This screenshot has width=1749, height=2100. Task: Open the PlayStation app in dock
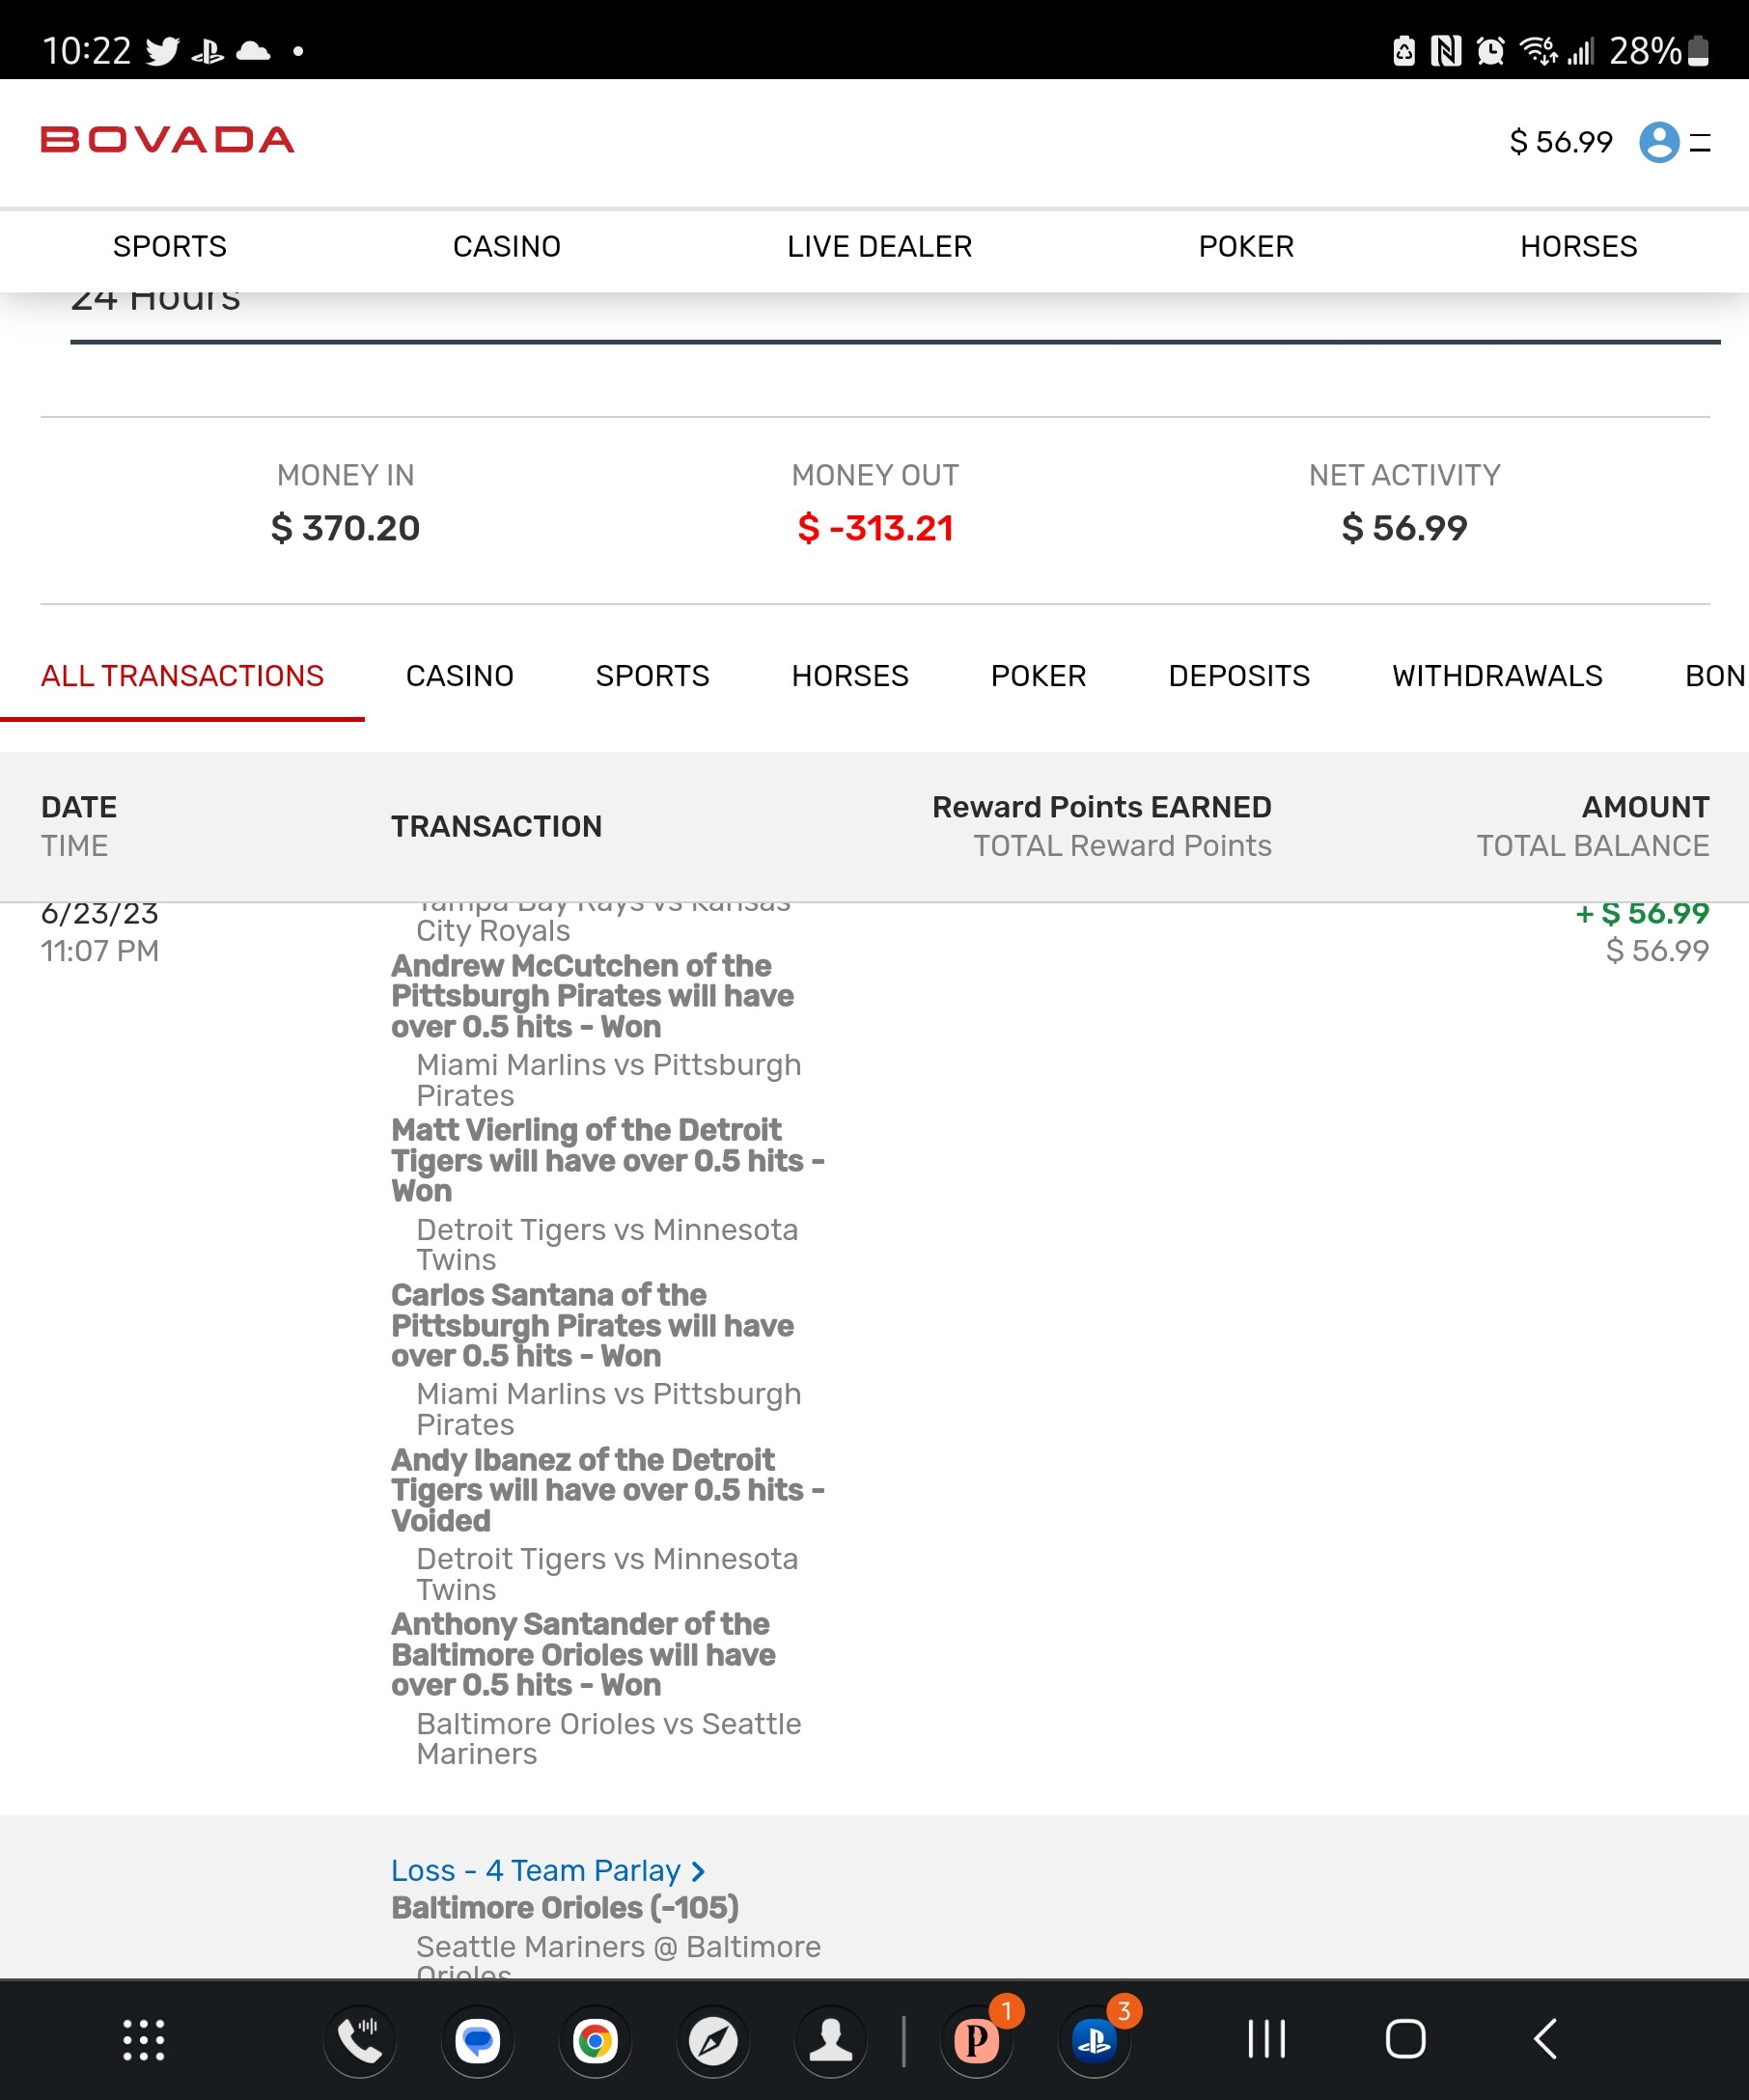[1094, 2040]
